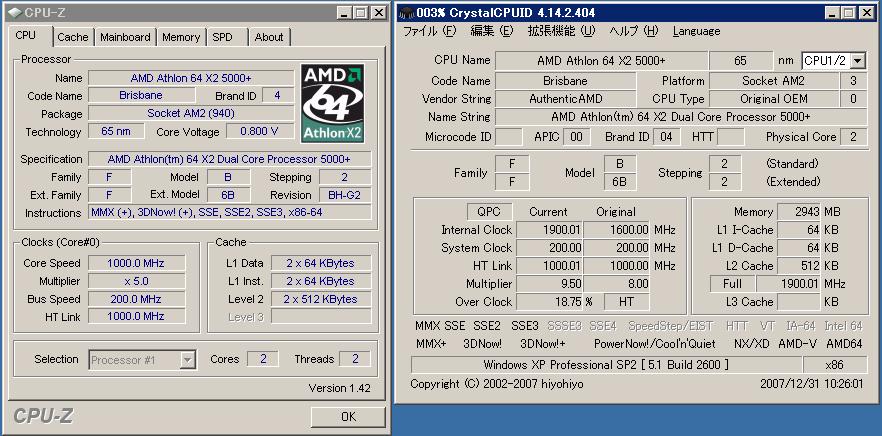The width and height of the screenshot is (882, 436).
Task: Click the Cores value 2 in CPU-Z
Action: pyautogui.click(x=263, y=359)
